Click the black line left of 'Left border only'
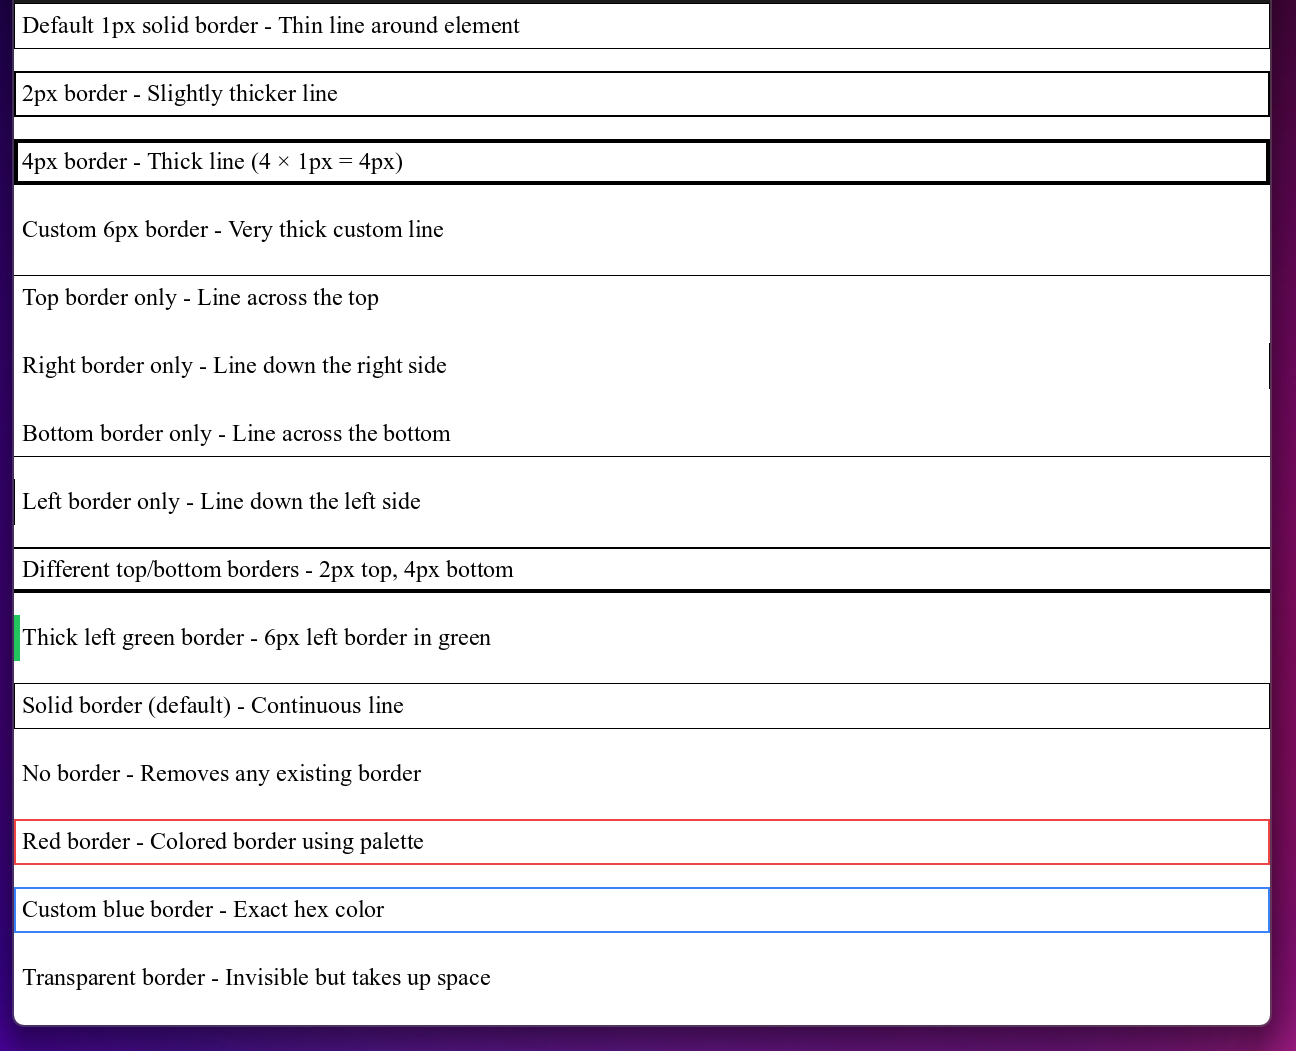1296x1051 pixels. [x=14, y=502]
